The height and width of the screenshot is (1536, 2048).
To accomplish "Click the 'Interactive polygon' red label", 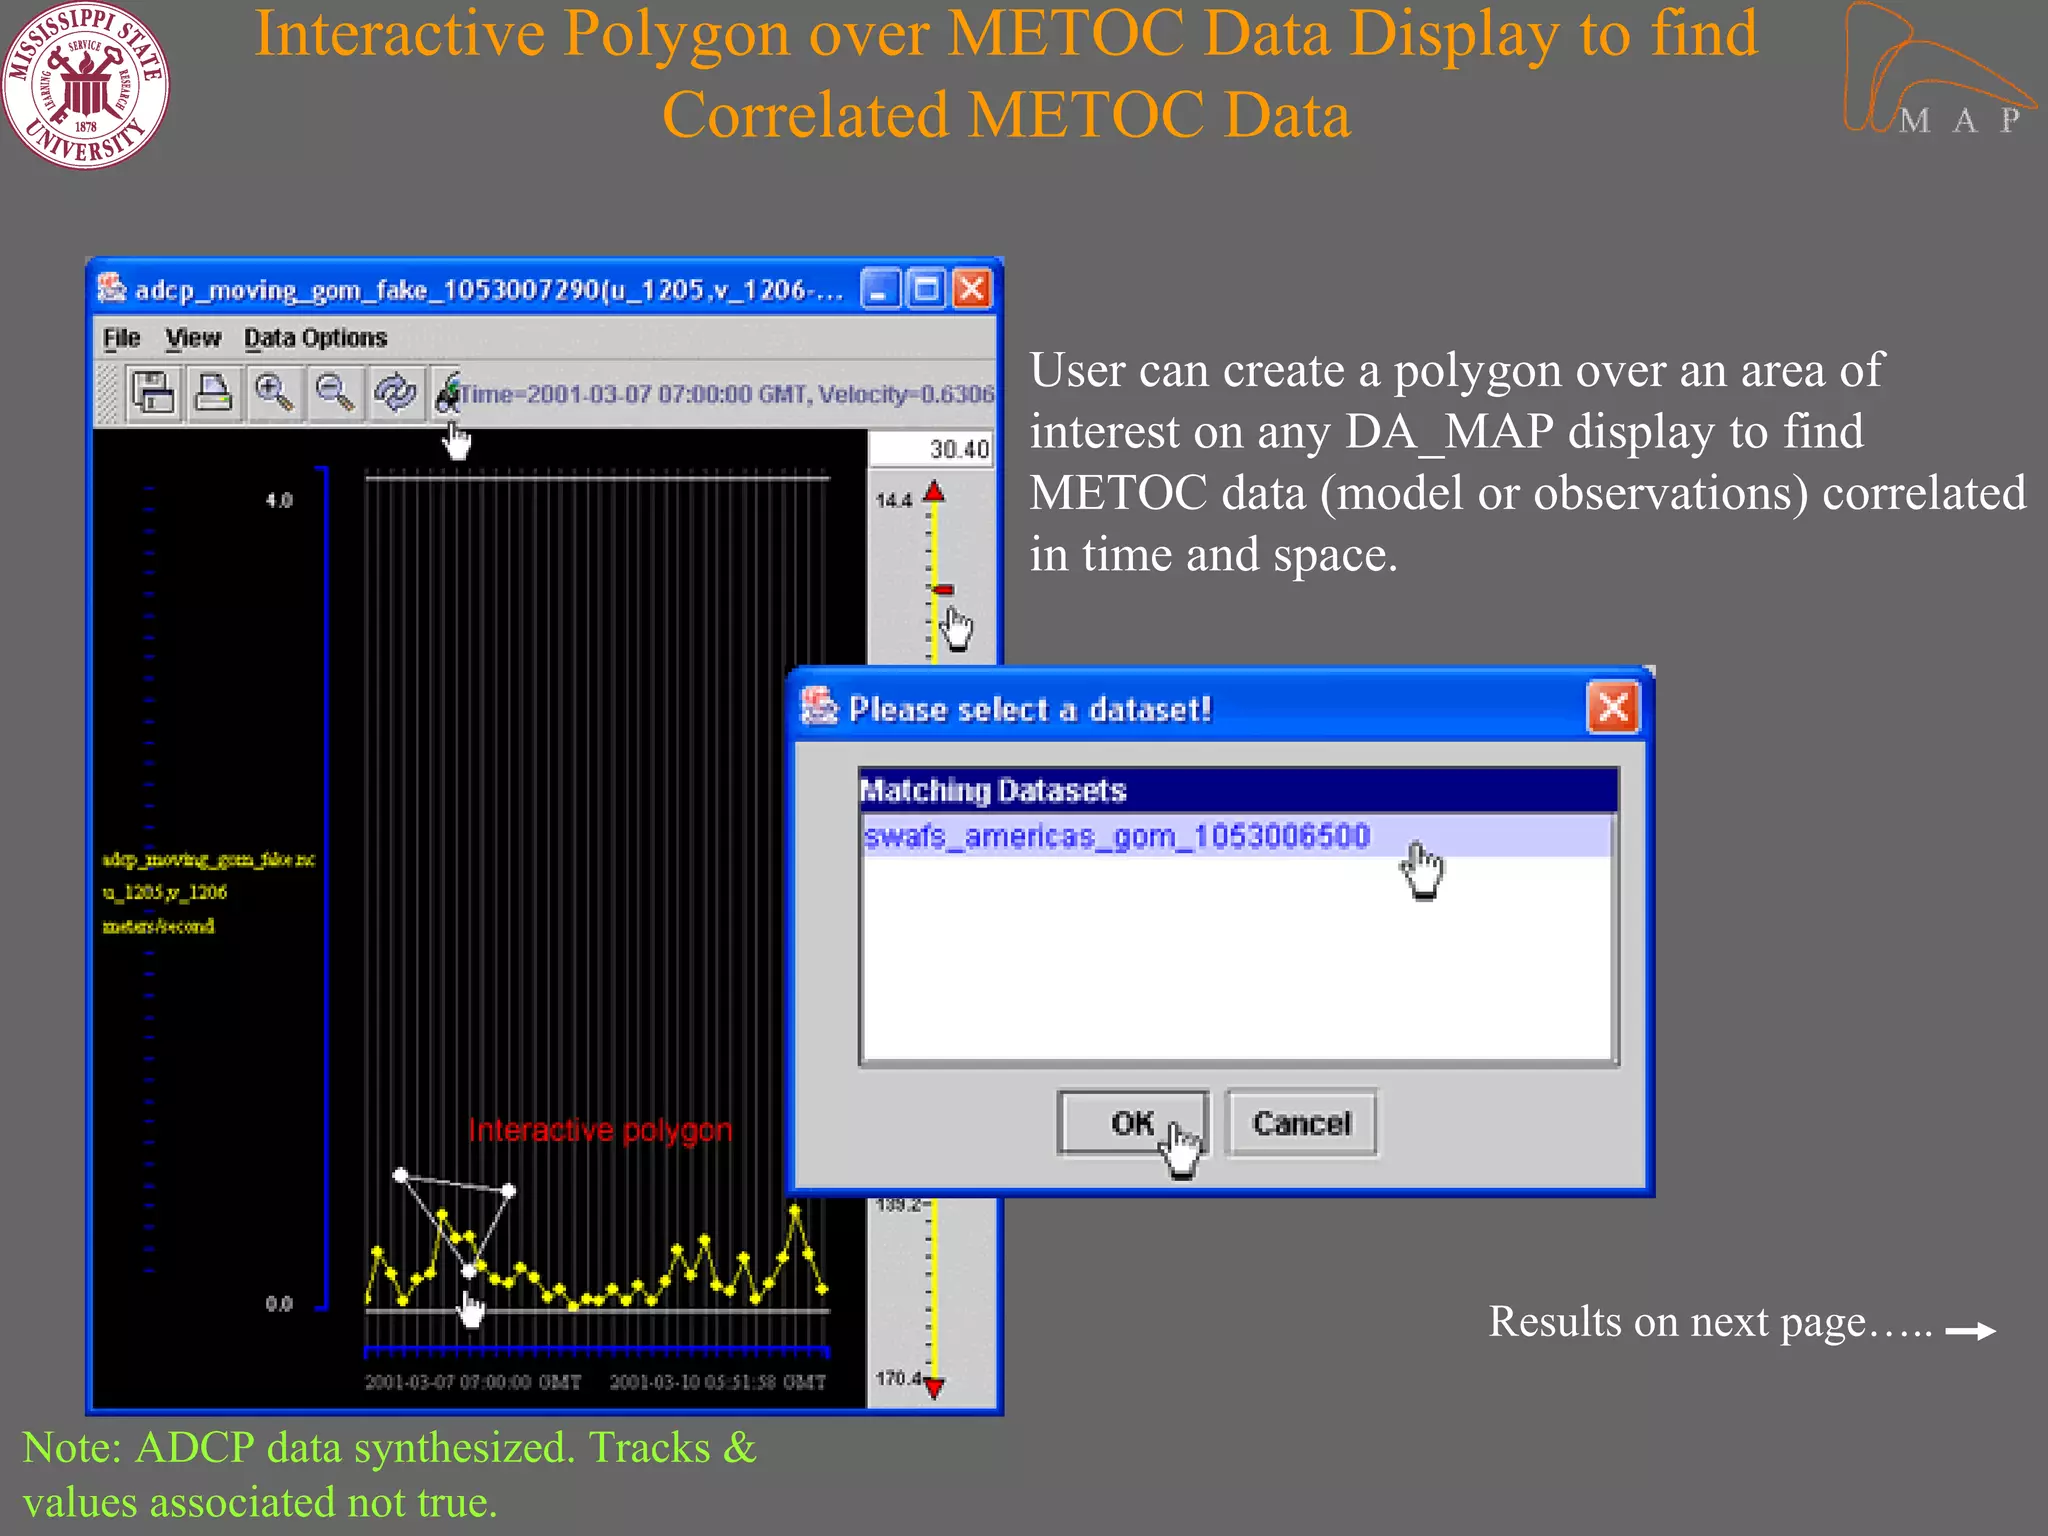I will point(600,1130).
